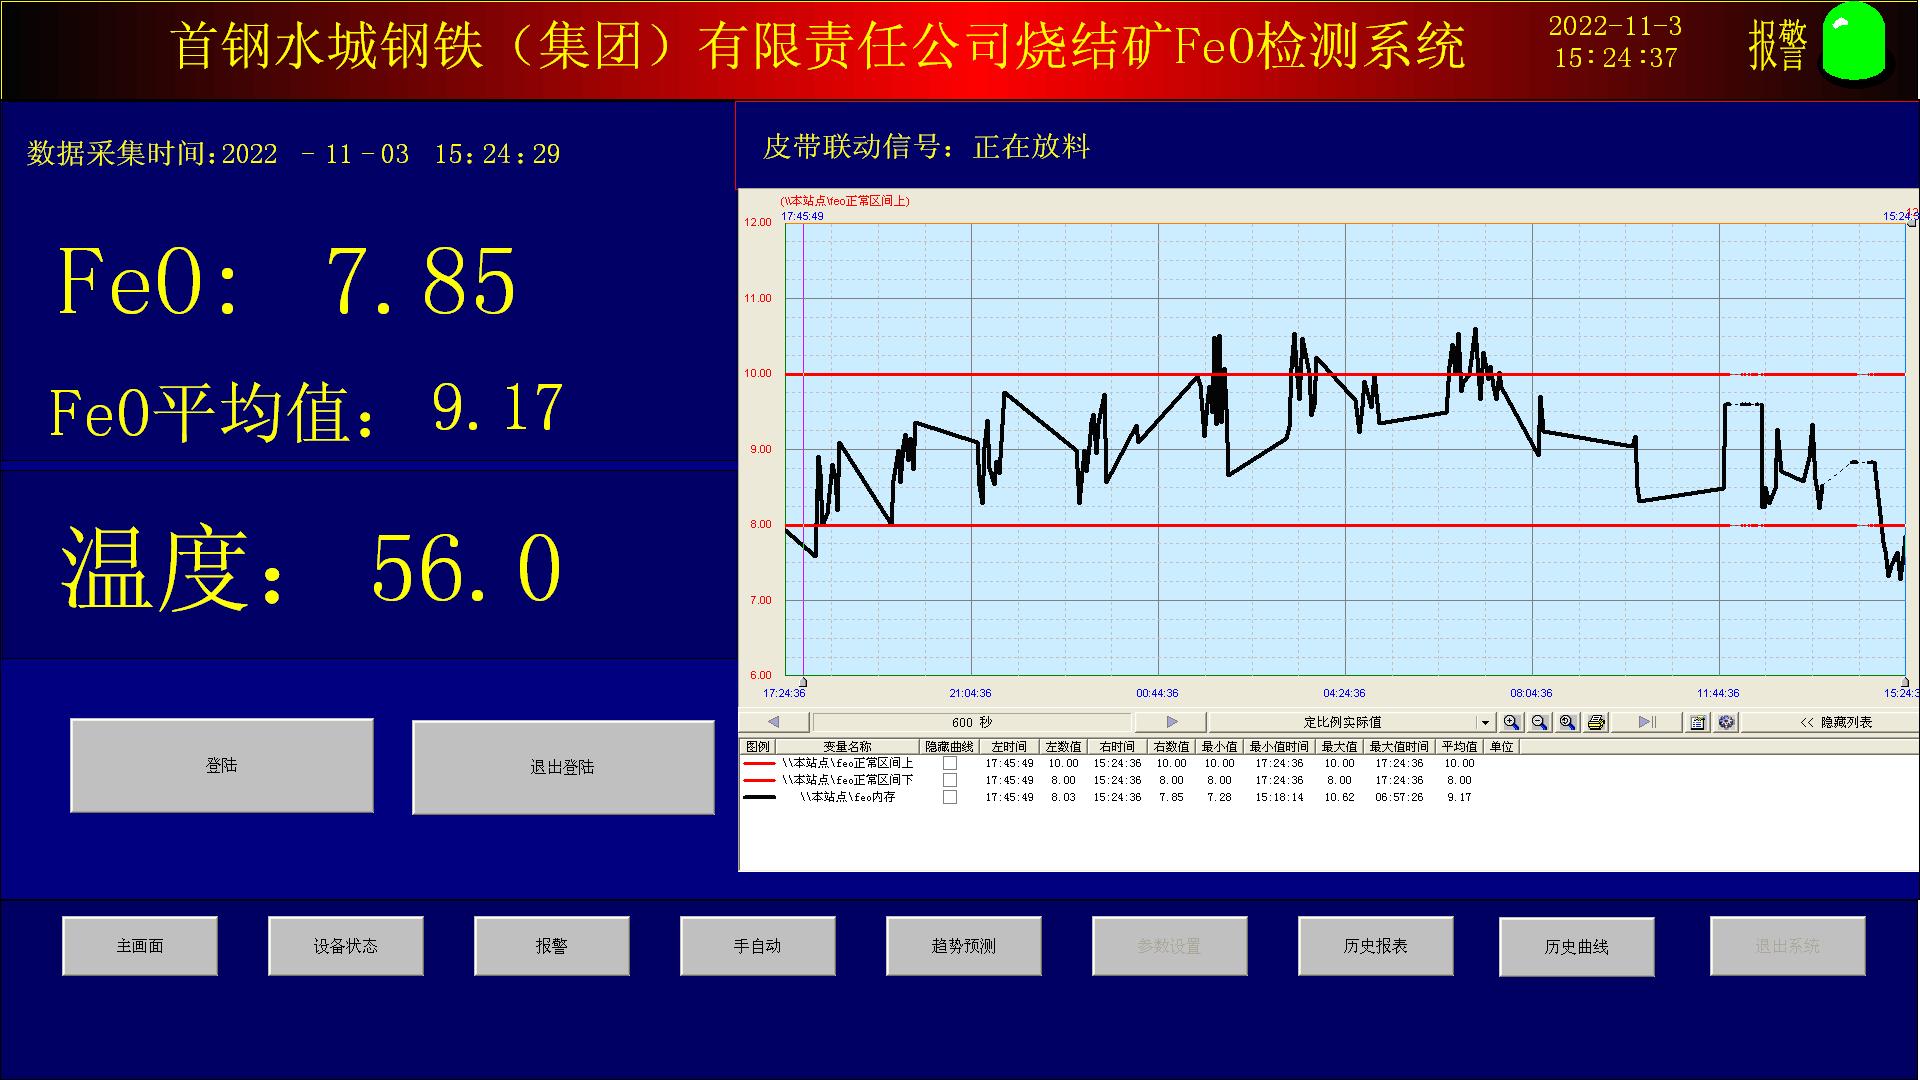The height and width of the screenshot is (1080, 1920).
Task: Click the 退出系统 button
Action: coord(1788,946)
